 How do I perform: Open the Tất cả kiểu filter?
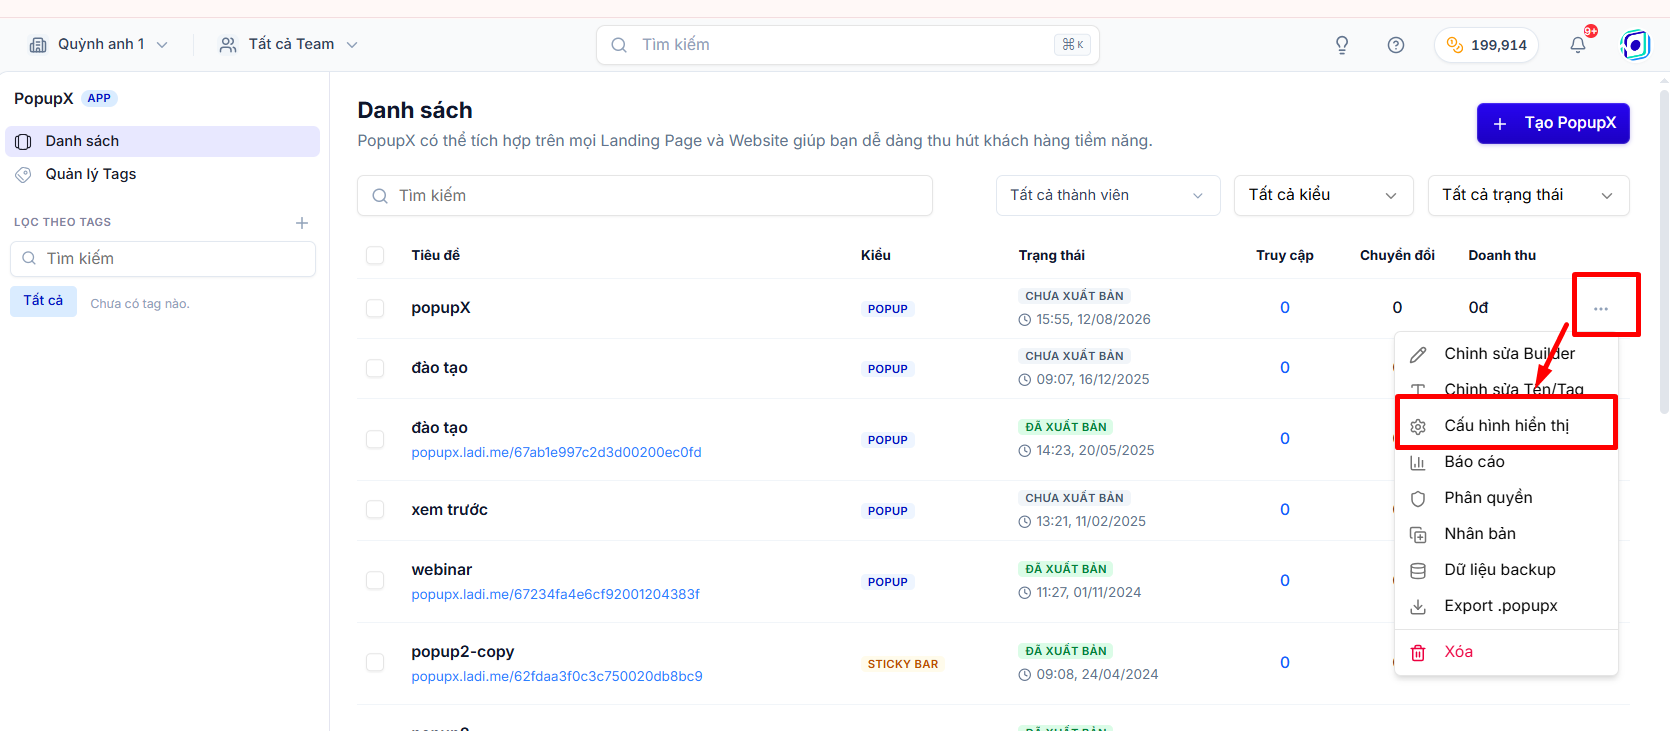click(1324, 195)
